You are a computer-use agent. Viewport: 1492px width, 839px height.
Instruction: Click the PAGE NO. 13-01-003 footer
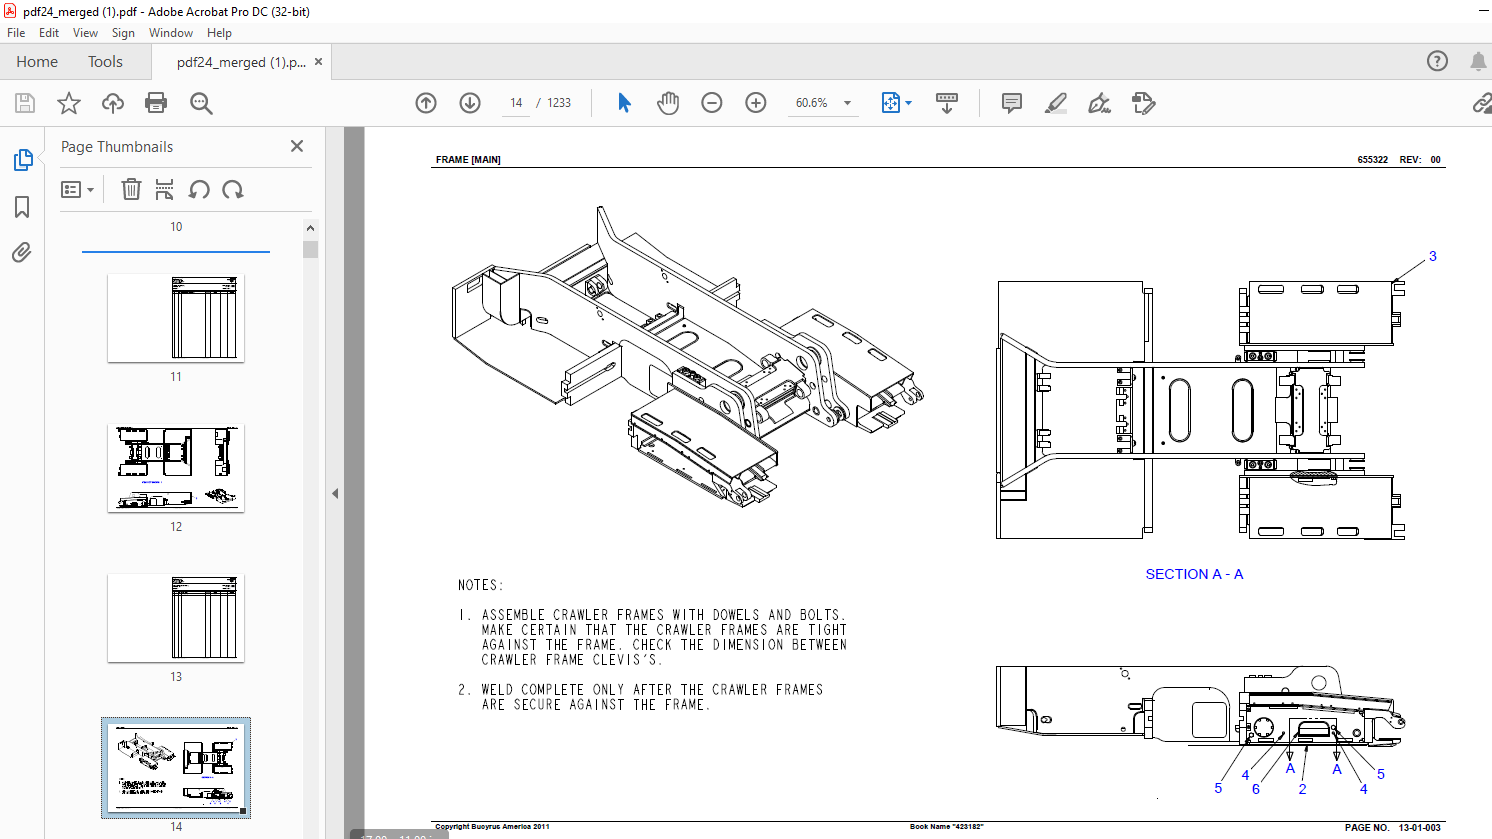point(1392,827)
